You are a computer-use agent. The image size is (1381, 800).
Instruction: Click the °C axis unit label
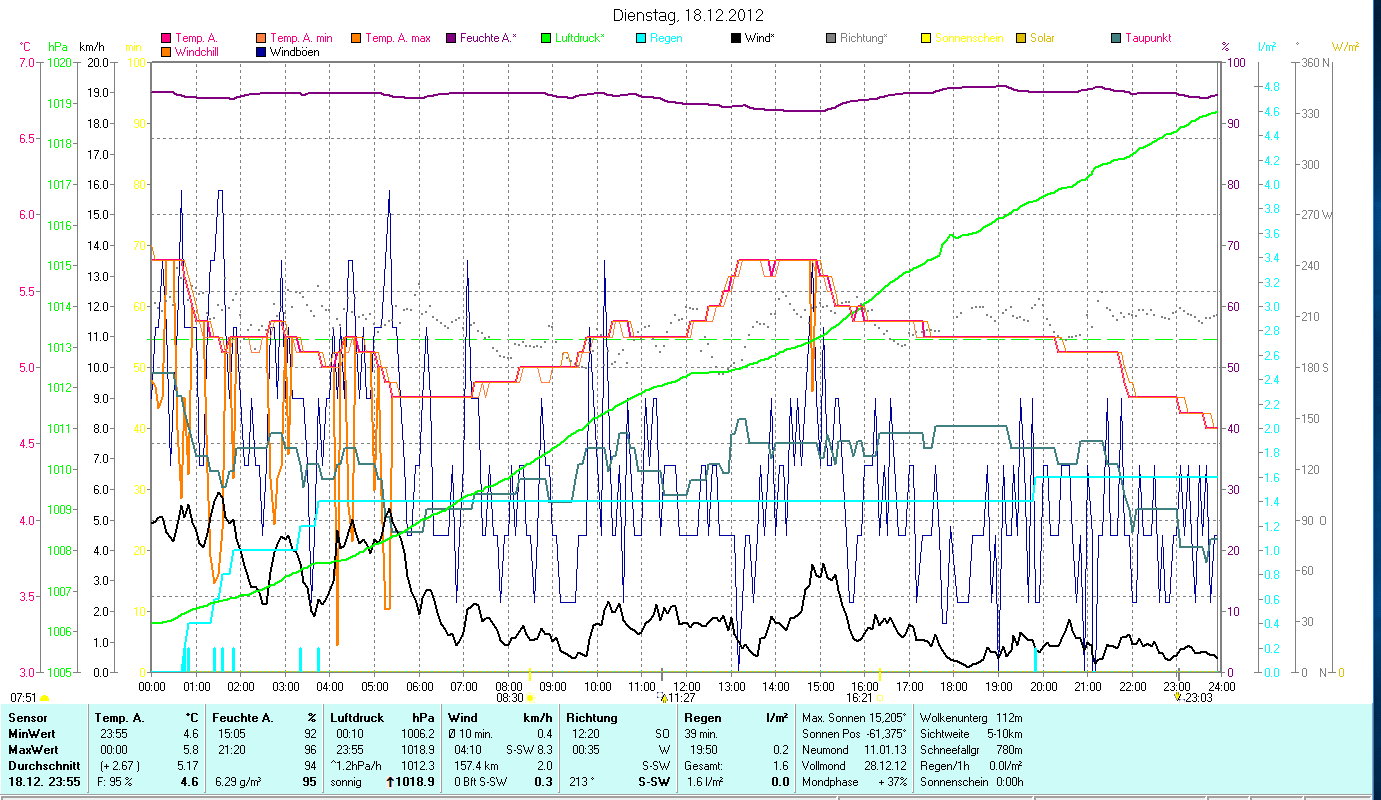[25, 47]
